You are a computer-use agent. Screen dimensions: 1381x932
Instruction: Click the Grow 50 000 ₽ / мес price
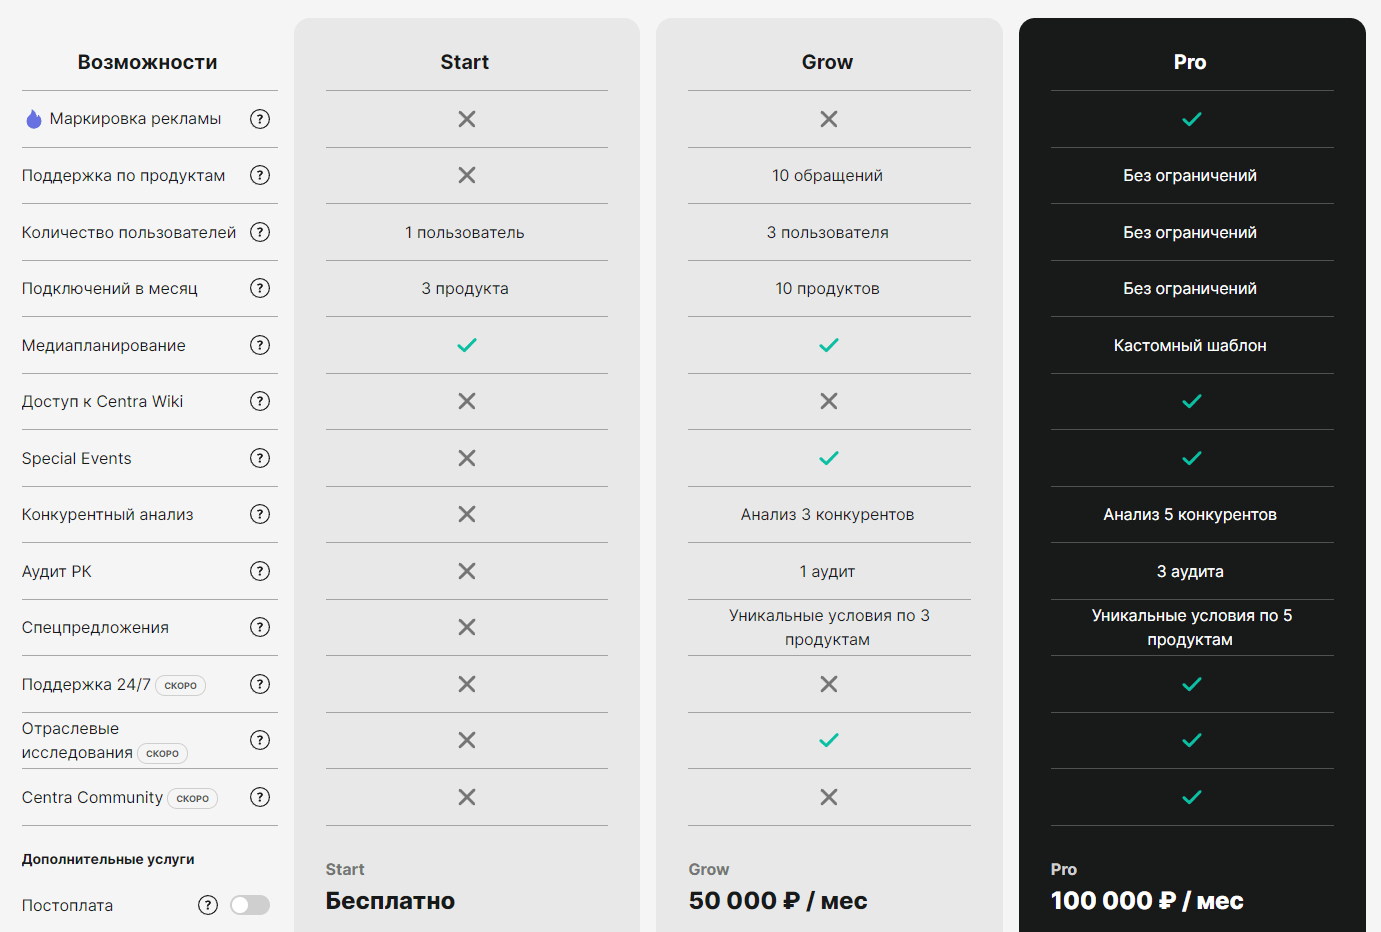point(778,901)
